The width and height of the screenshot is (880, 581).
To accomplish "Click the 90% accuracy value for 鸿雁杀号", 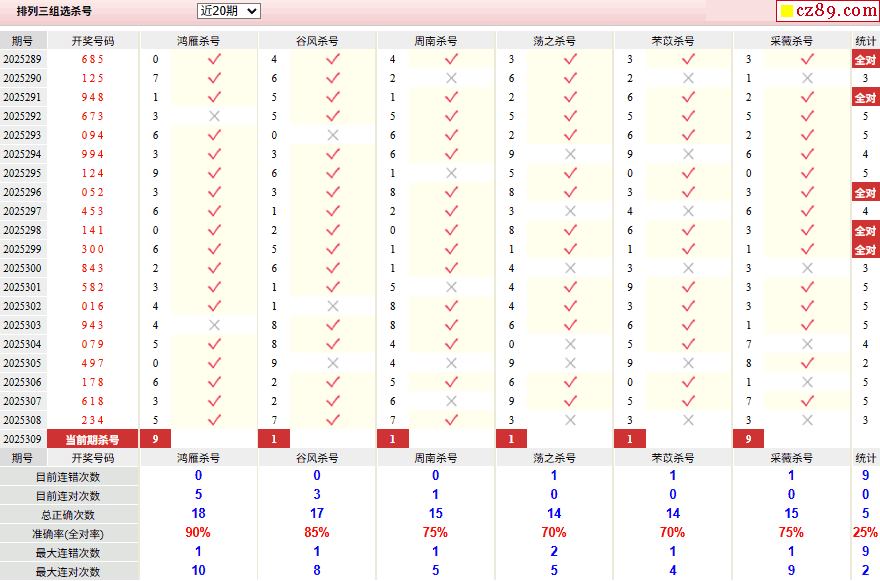I will [198, 533].
